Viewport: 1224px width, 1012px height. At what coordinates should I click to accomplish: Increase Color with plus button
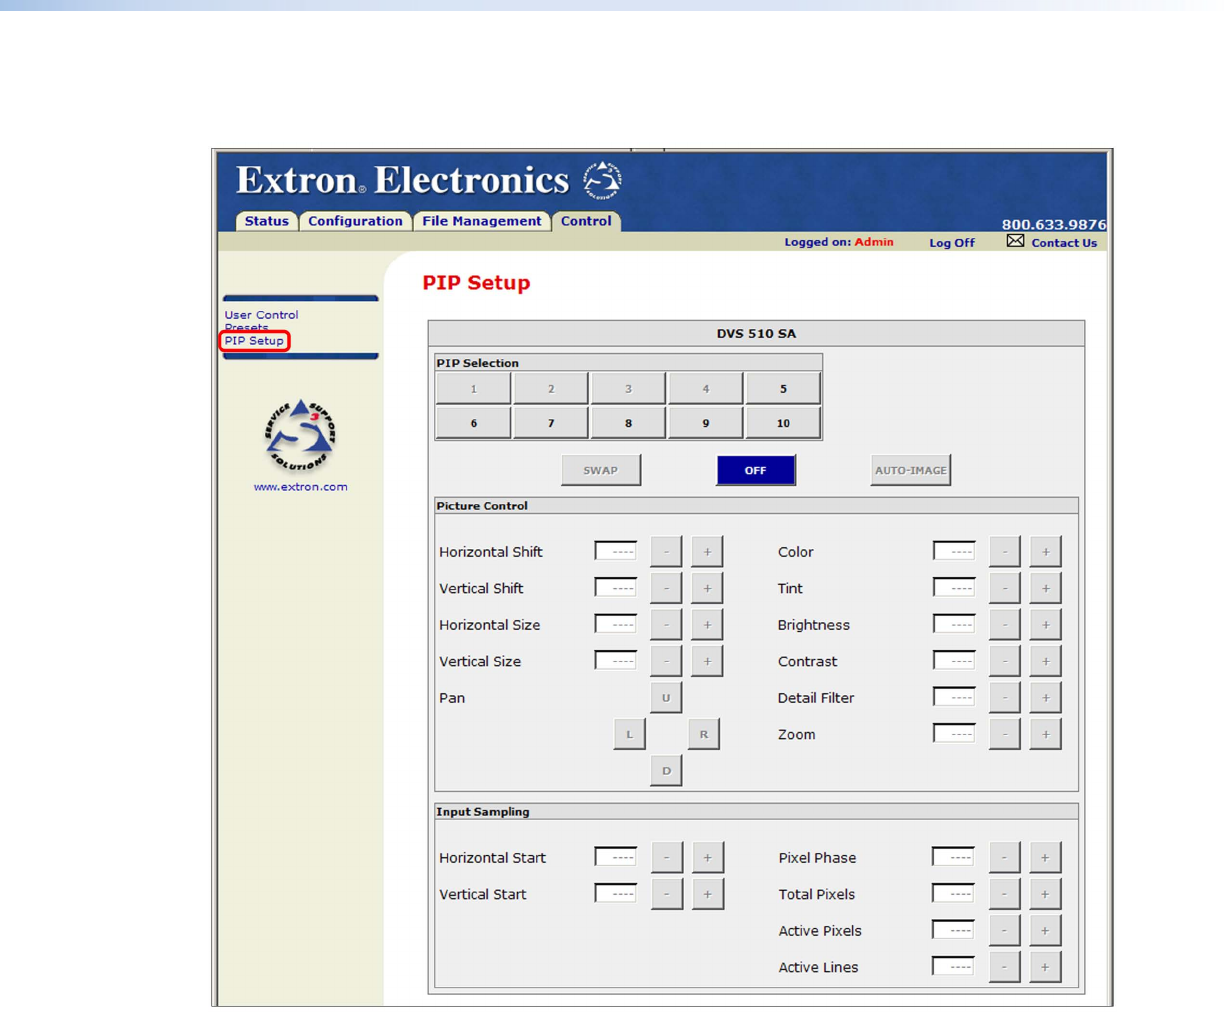click(1046, 552)
